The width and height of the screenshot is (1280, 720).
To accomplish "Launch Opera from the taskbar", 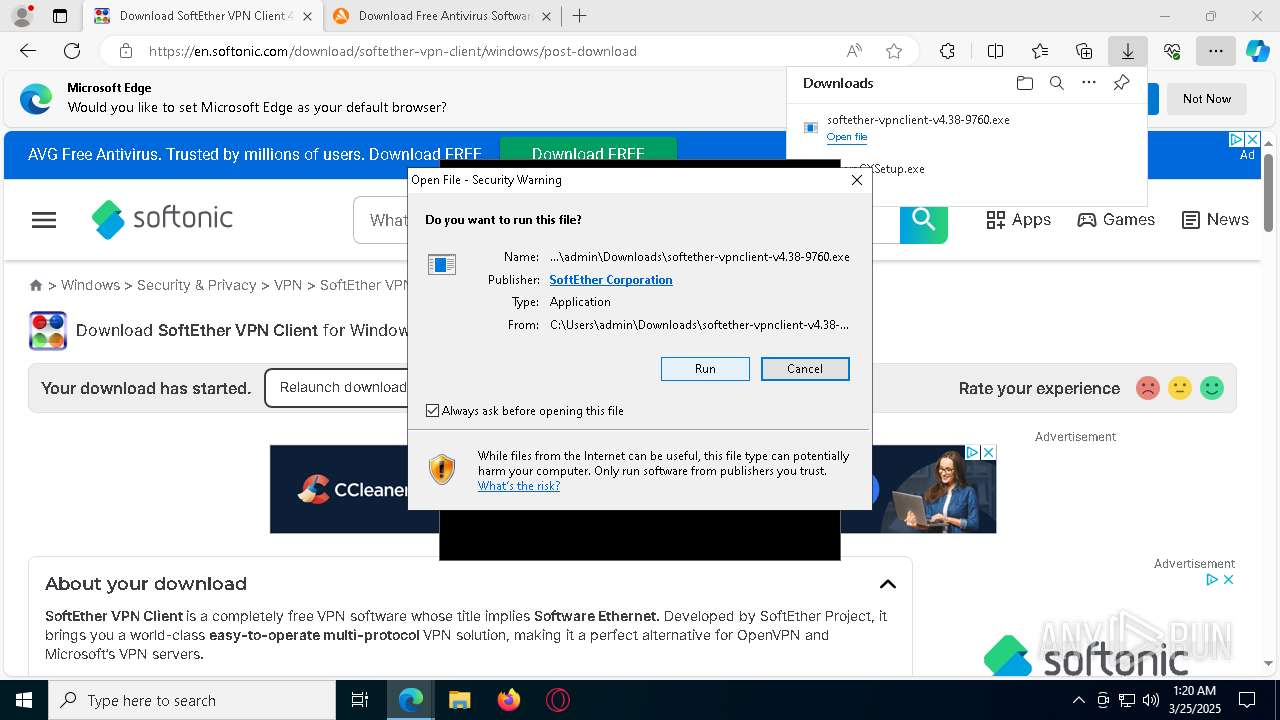I will (x=558, y=700).
